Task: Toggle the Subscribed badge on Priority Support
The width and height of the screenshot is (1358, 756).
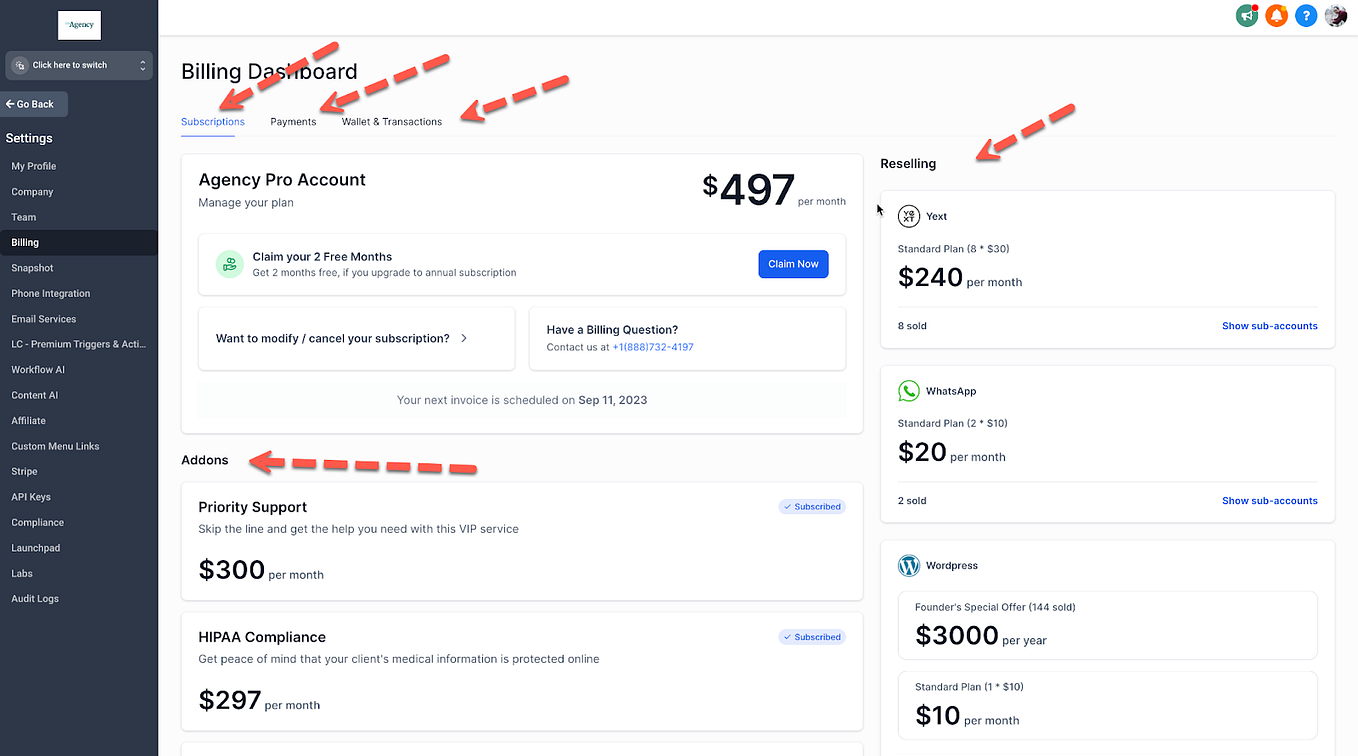Action: point(812,506)
